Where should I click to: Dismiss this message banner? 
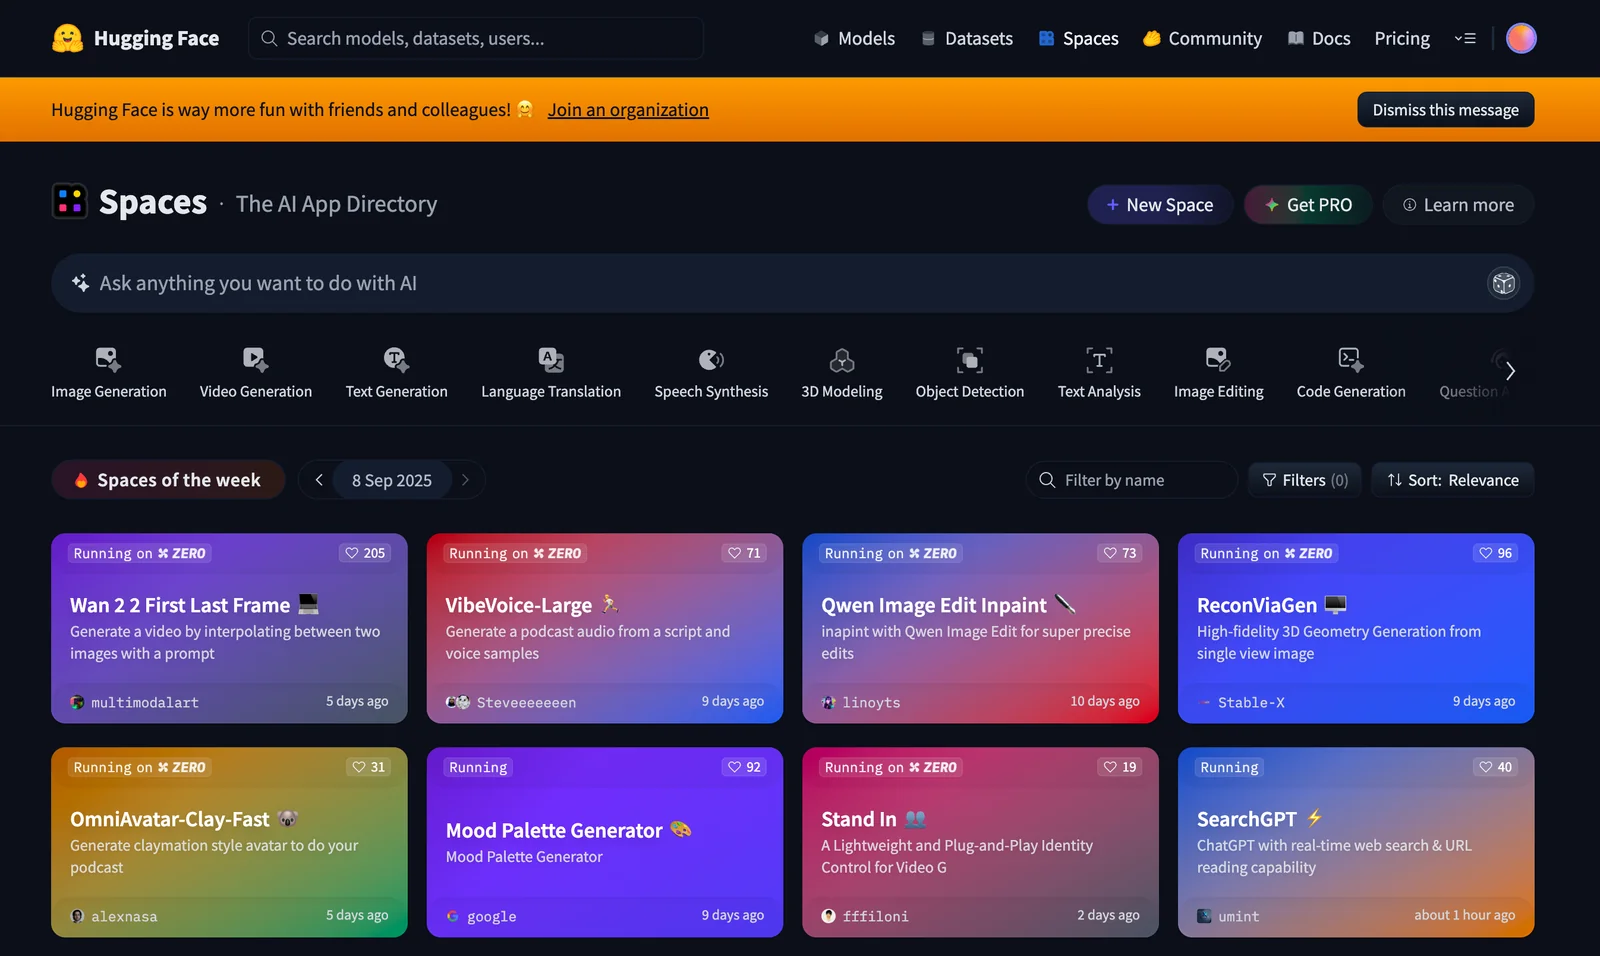1445,110
